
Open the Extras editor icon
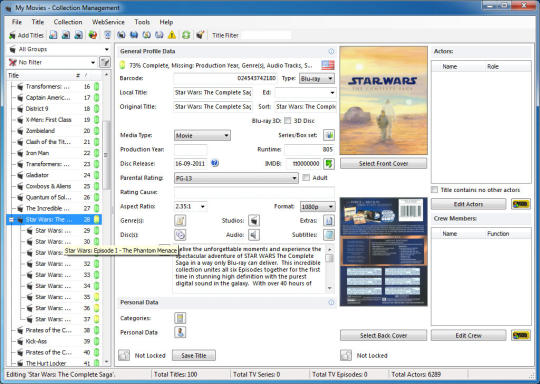[329, 220]
